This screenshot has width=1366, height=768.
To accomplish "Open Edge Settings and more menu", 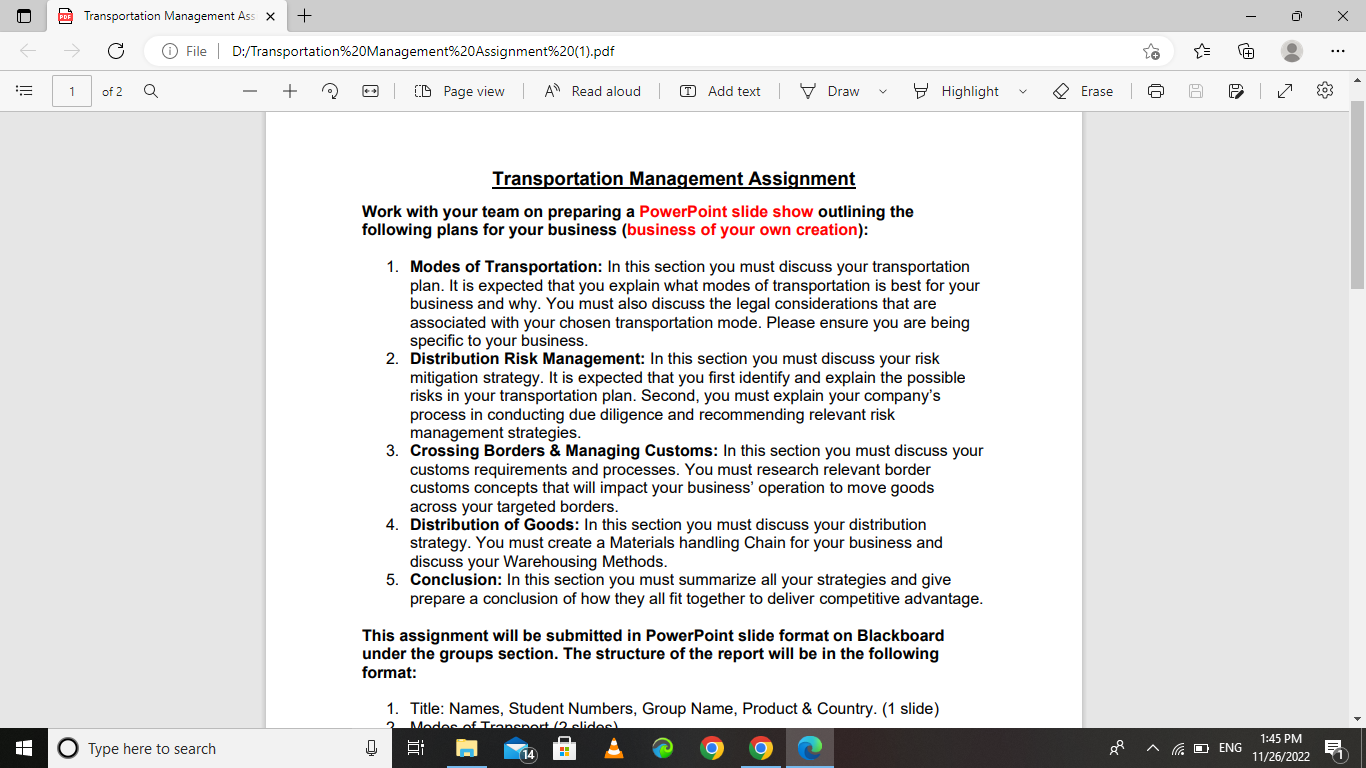I will [1338, 51].
